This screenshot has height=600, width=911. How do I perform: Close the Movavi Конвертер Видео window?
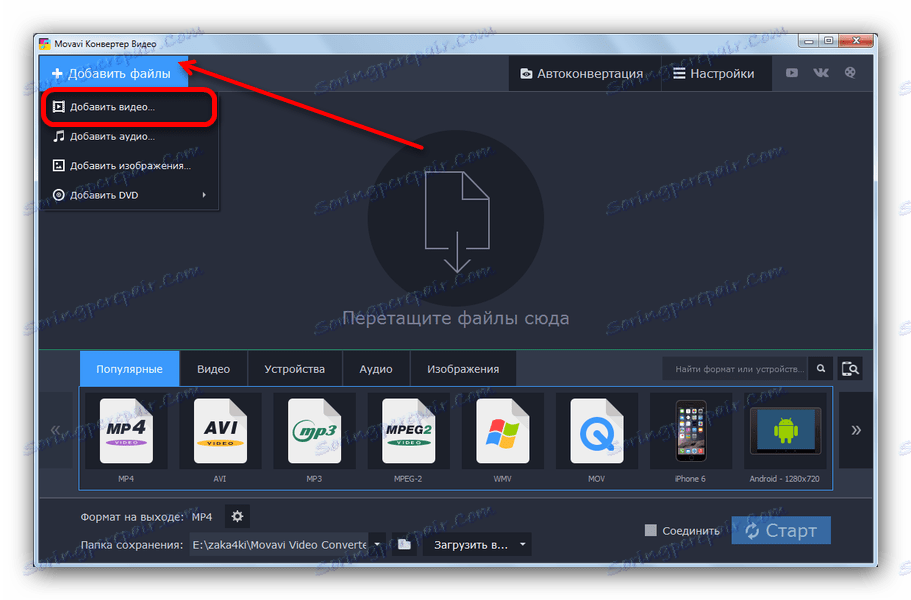tap(856, 41)
